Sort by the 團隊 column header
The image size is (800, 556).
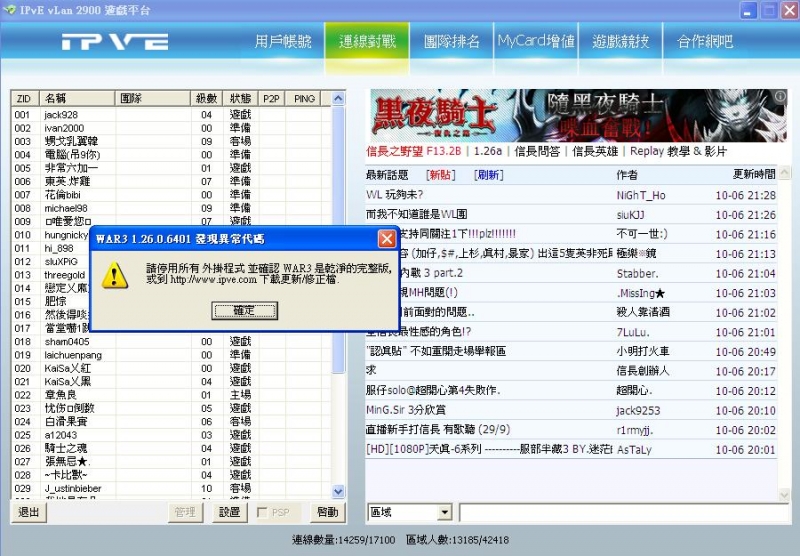[152, 98]
